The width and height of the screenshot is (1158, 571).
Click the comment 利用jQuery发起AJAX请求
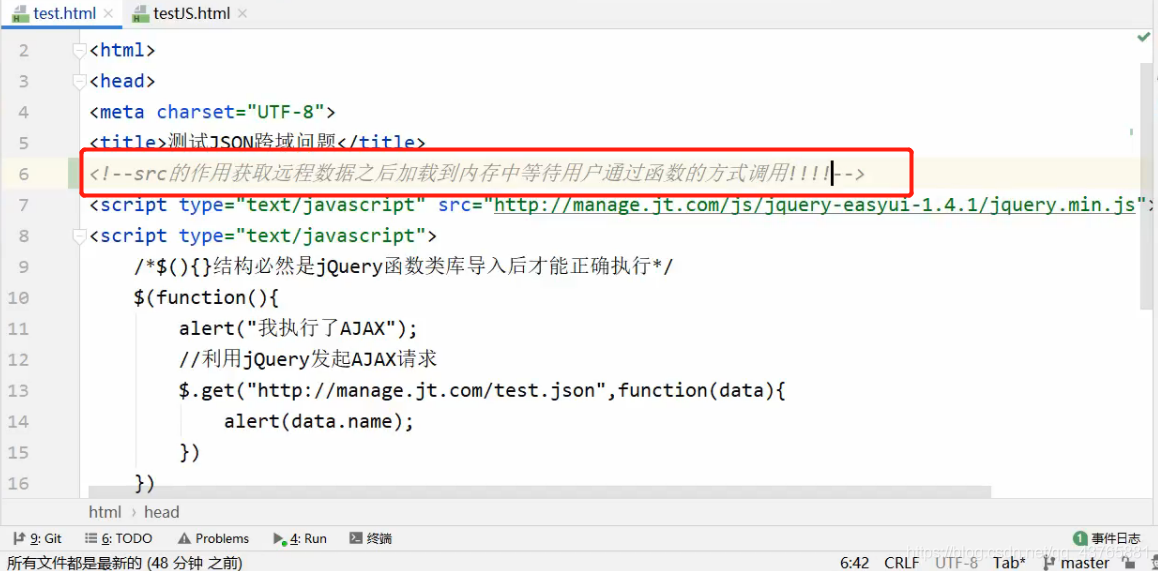[x=309, y=360]
